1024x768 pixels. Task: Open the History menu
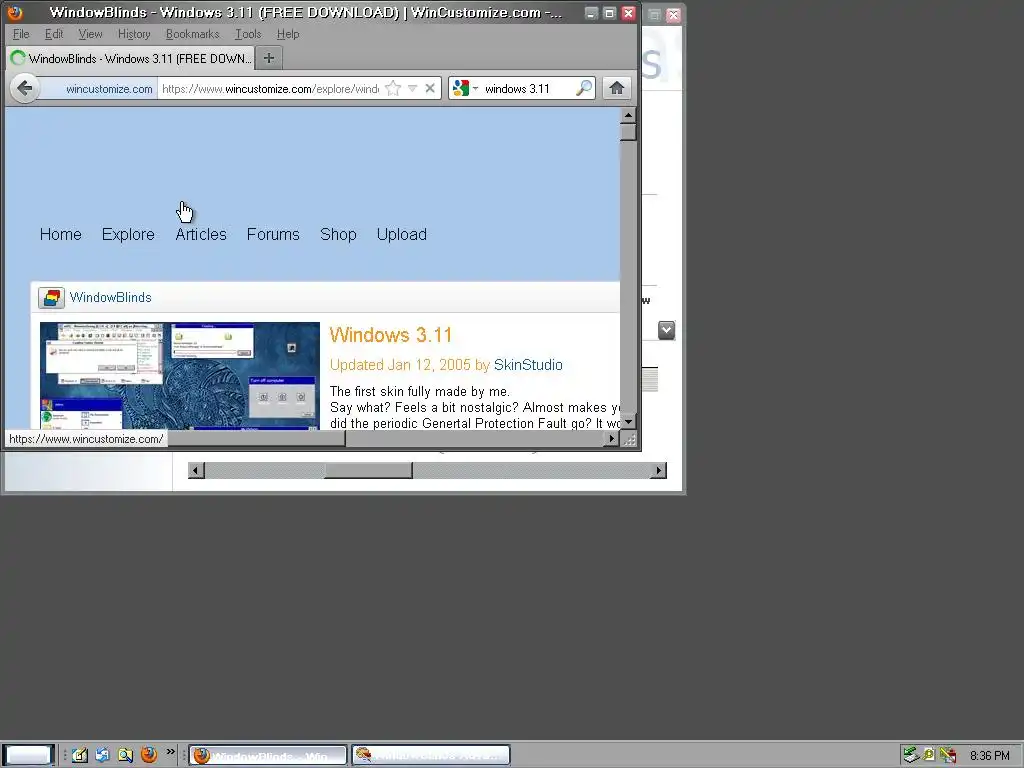point(134,34)
